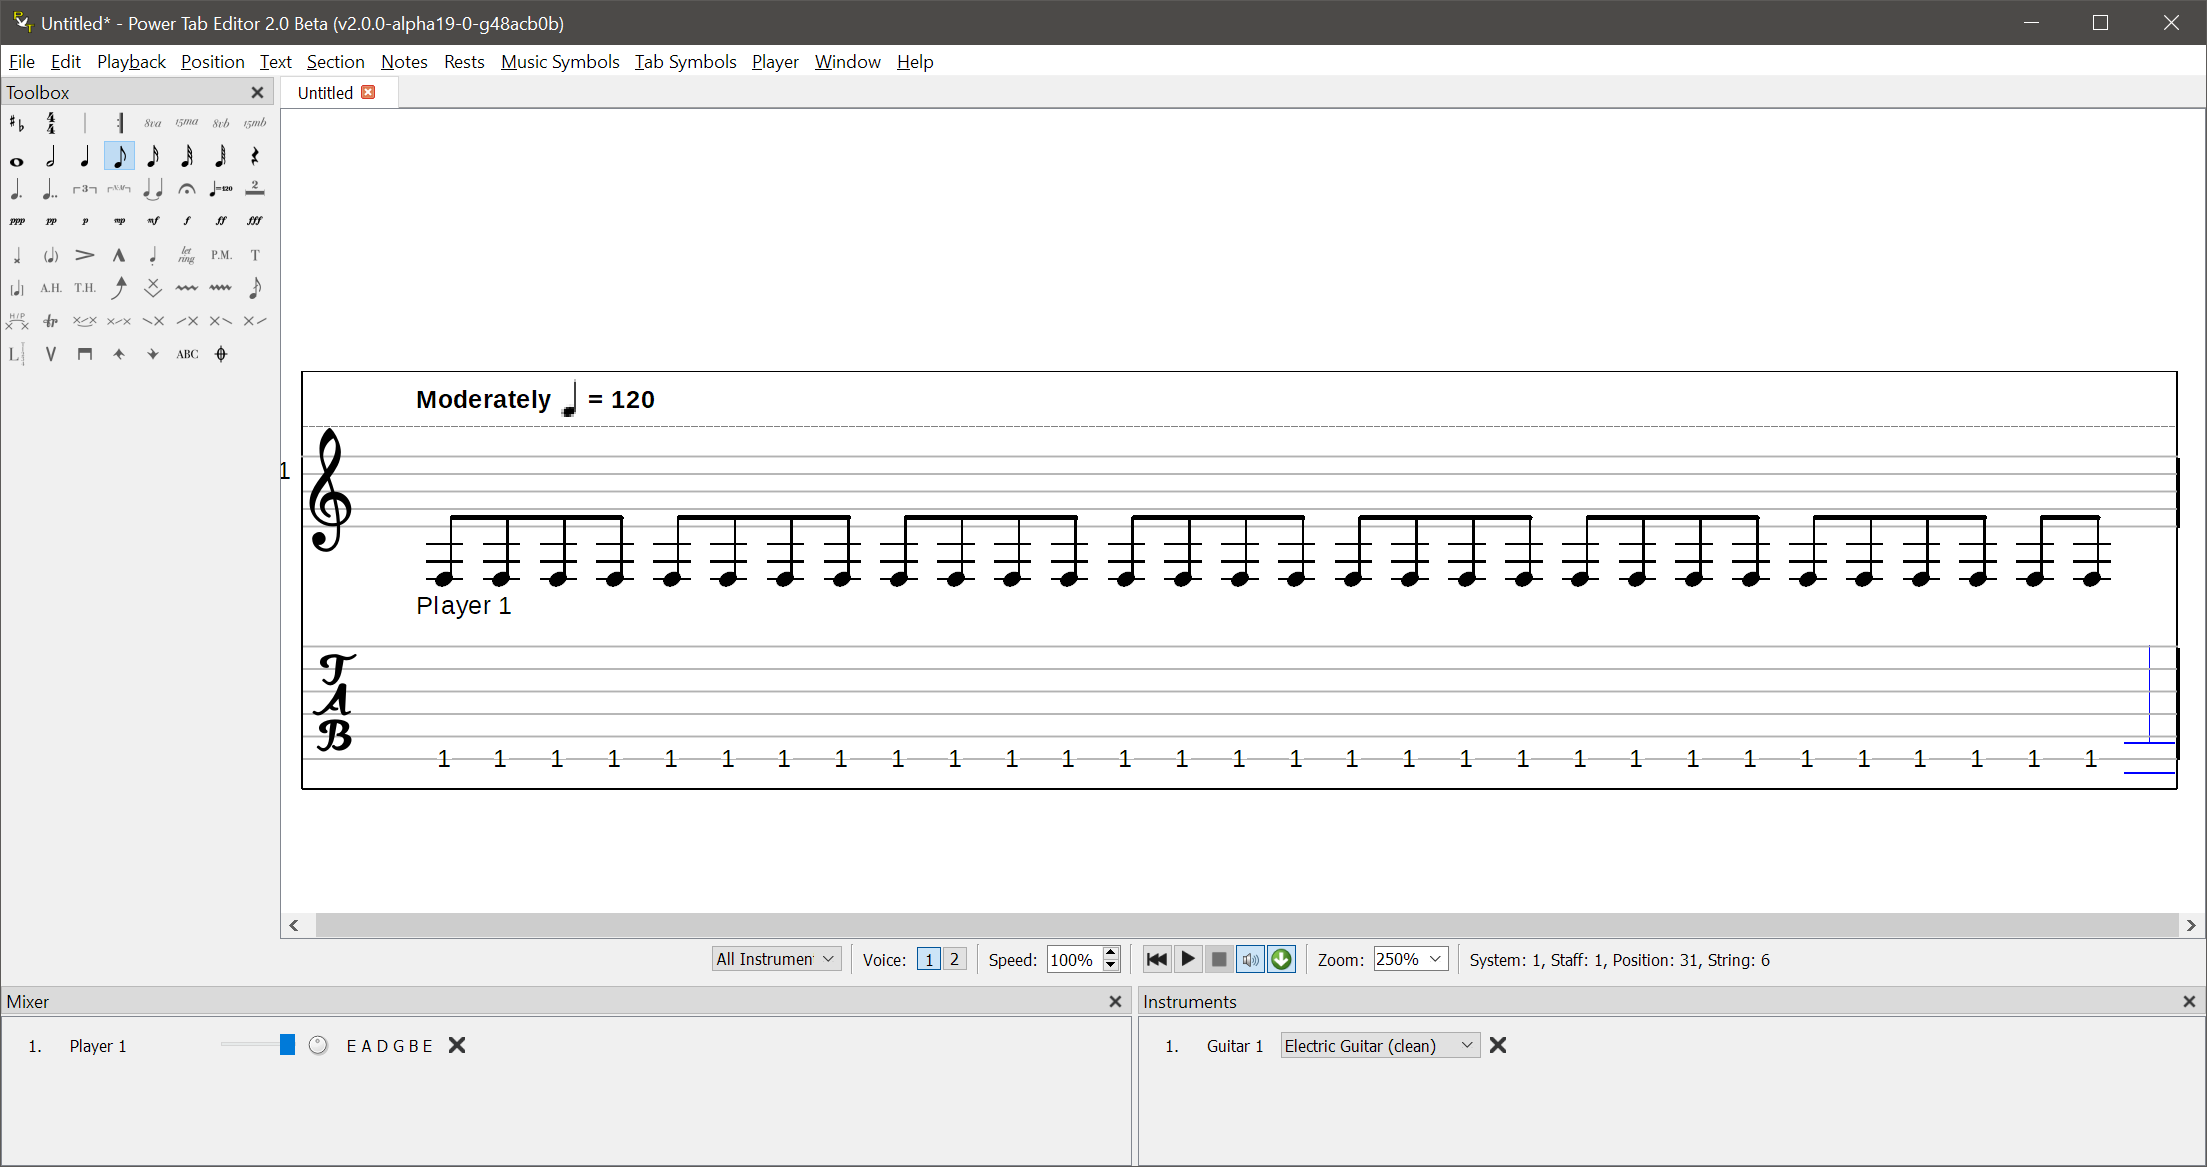
Task: Remove Player 1 with its X button
Action: tap(457, 1045)
